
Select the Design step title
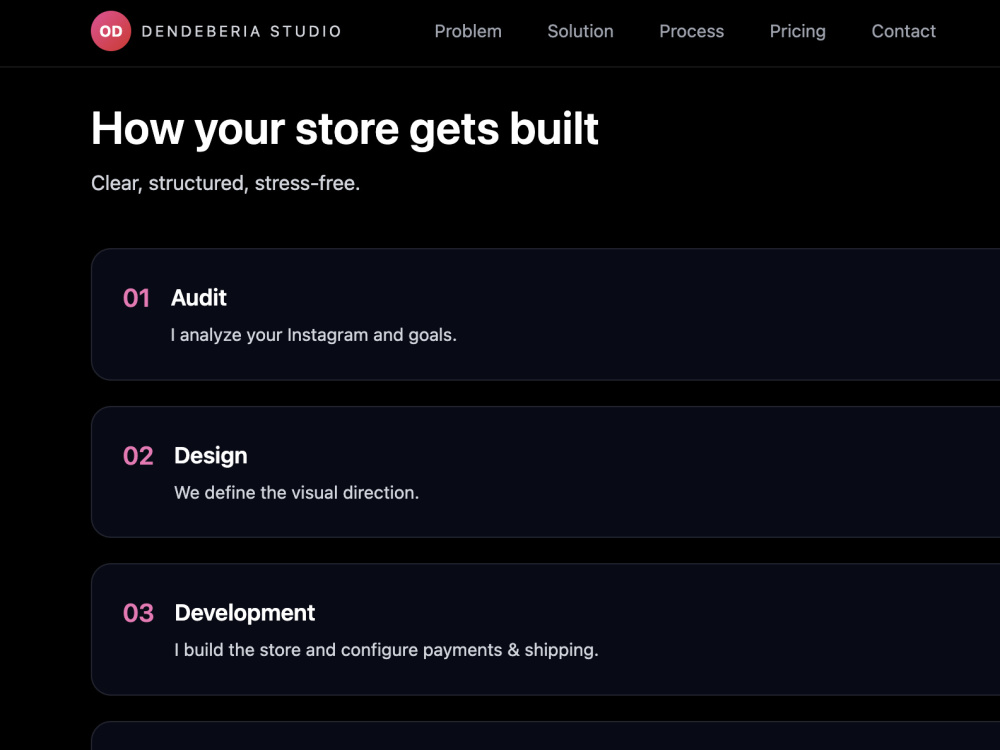point(210,455)
